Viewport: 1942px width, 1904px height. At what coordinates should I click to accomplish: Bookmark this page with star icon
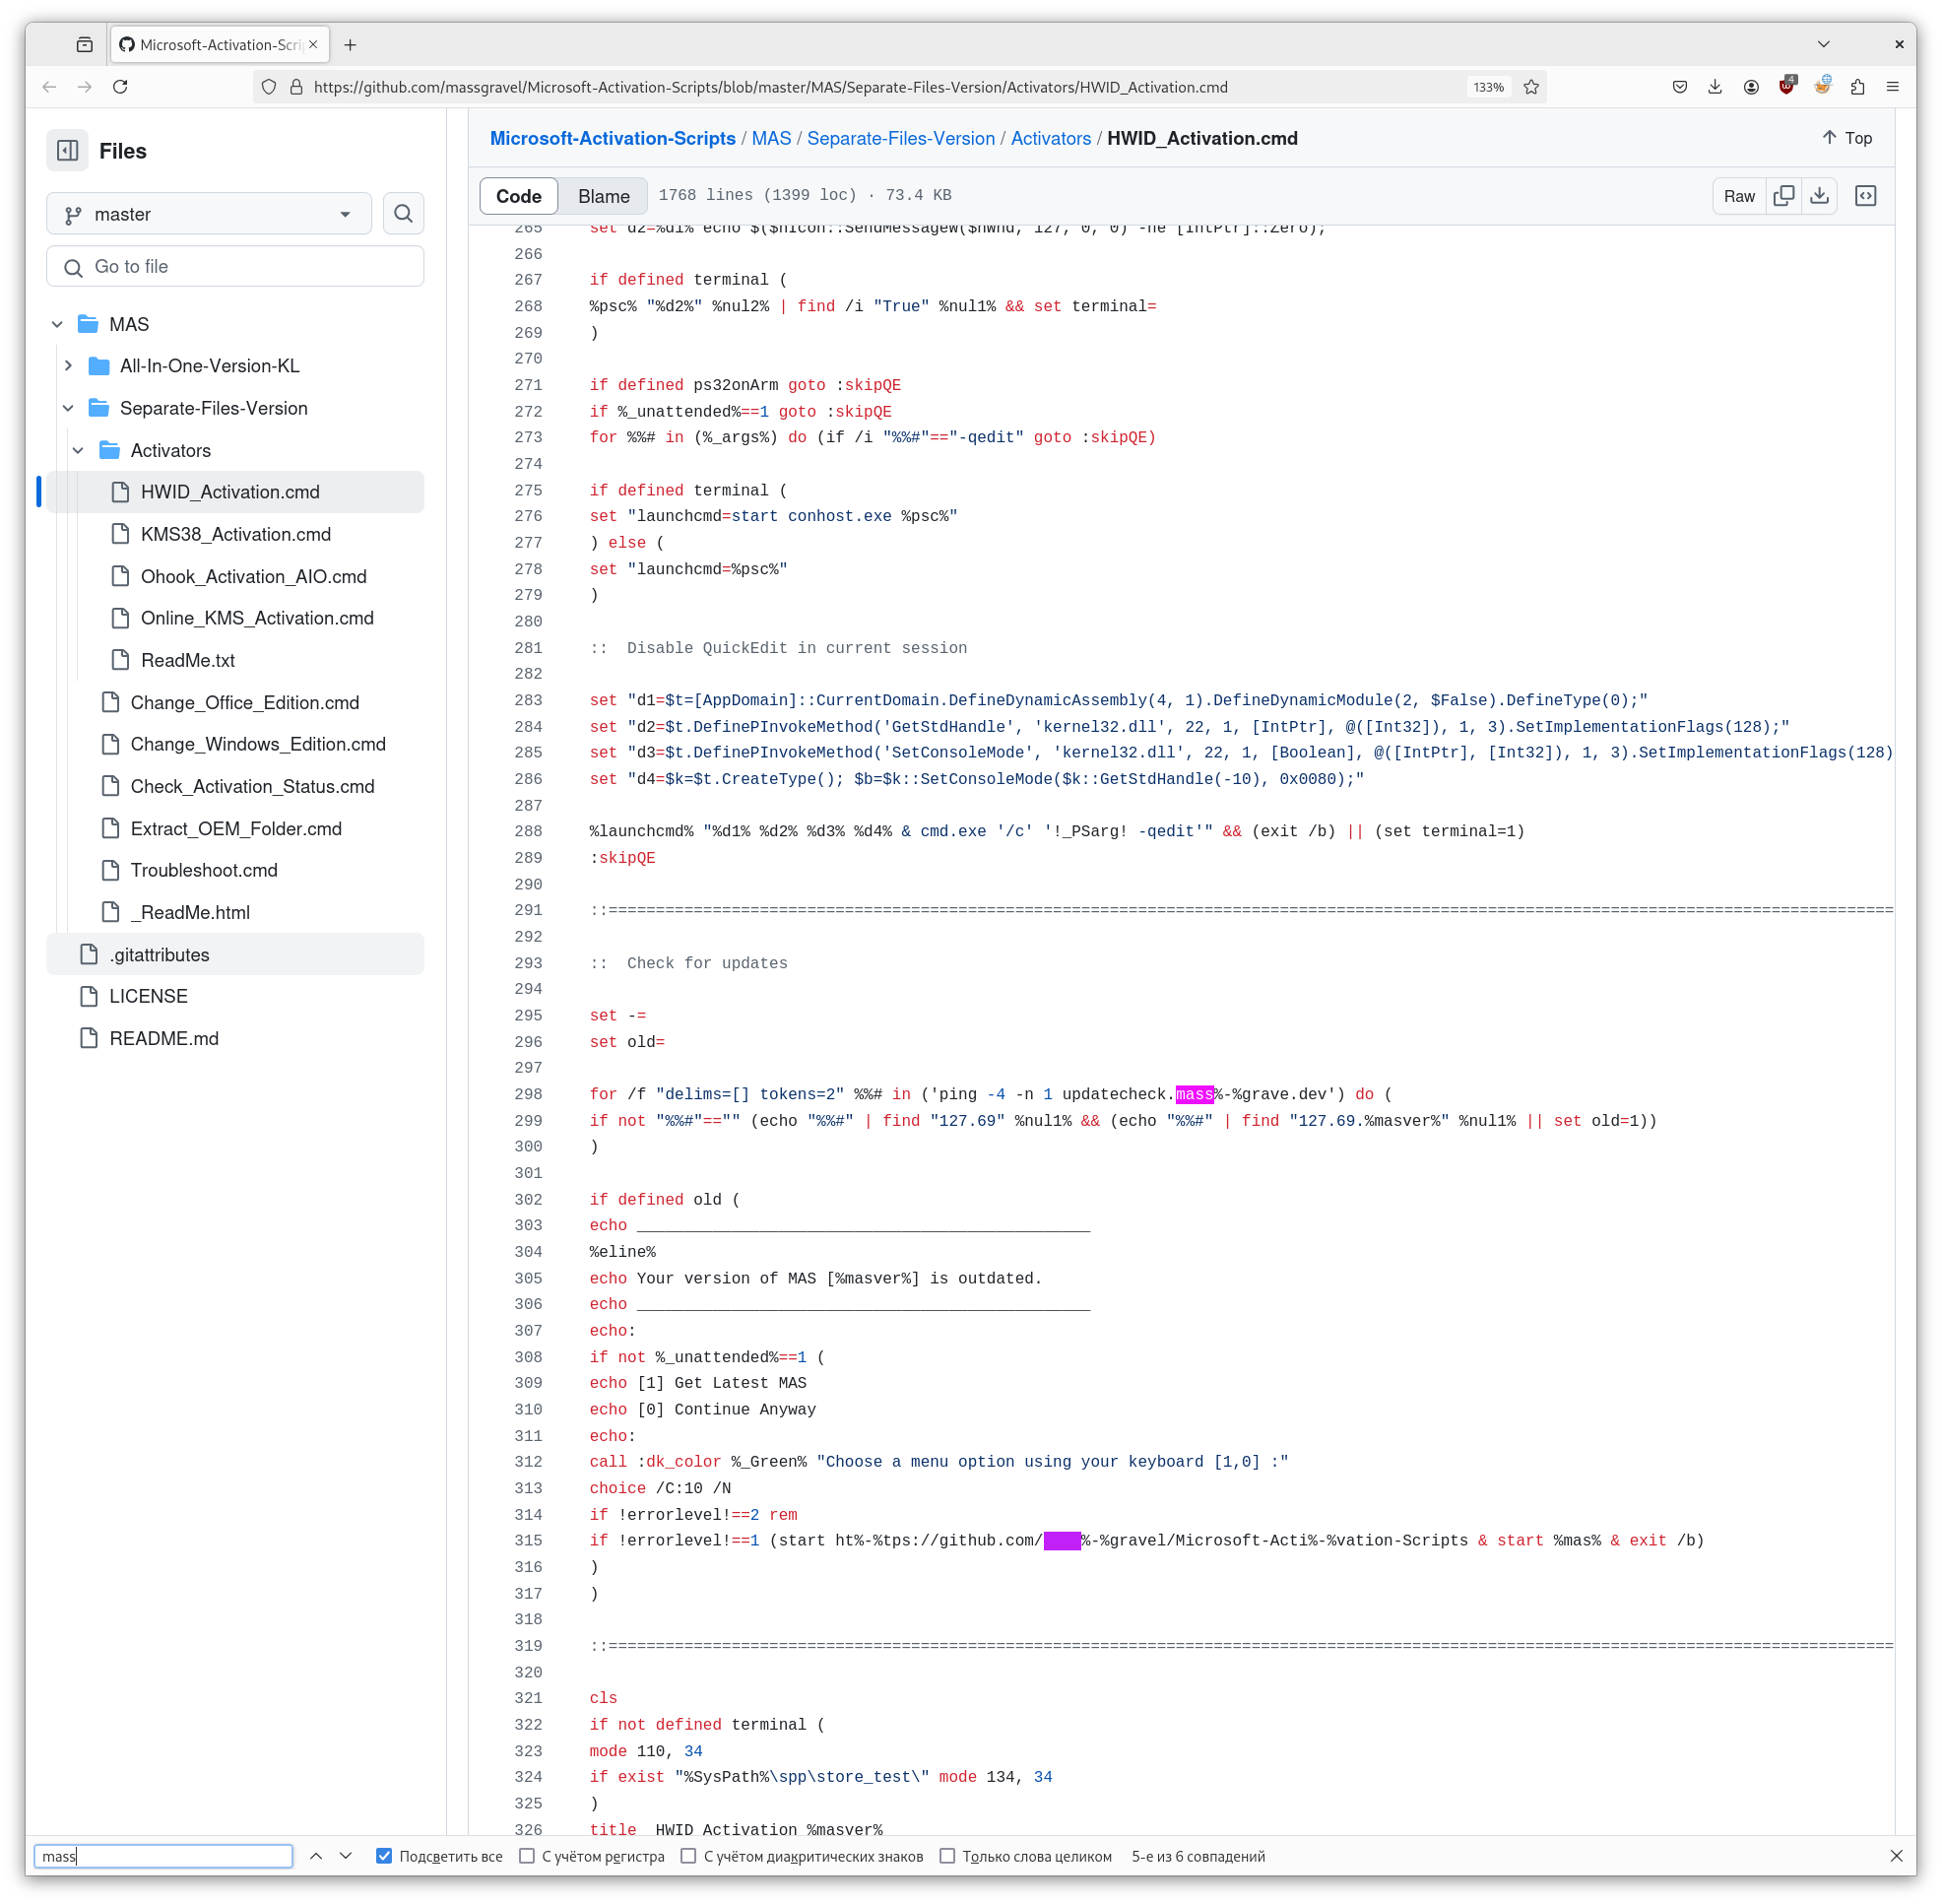point(1531,87)
